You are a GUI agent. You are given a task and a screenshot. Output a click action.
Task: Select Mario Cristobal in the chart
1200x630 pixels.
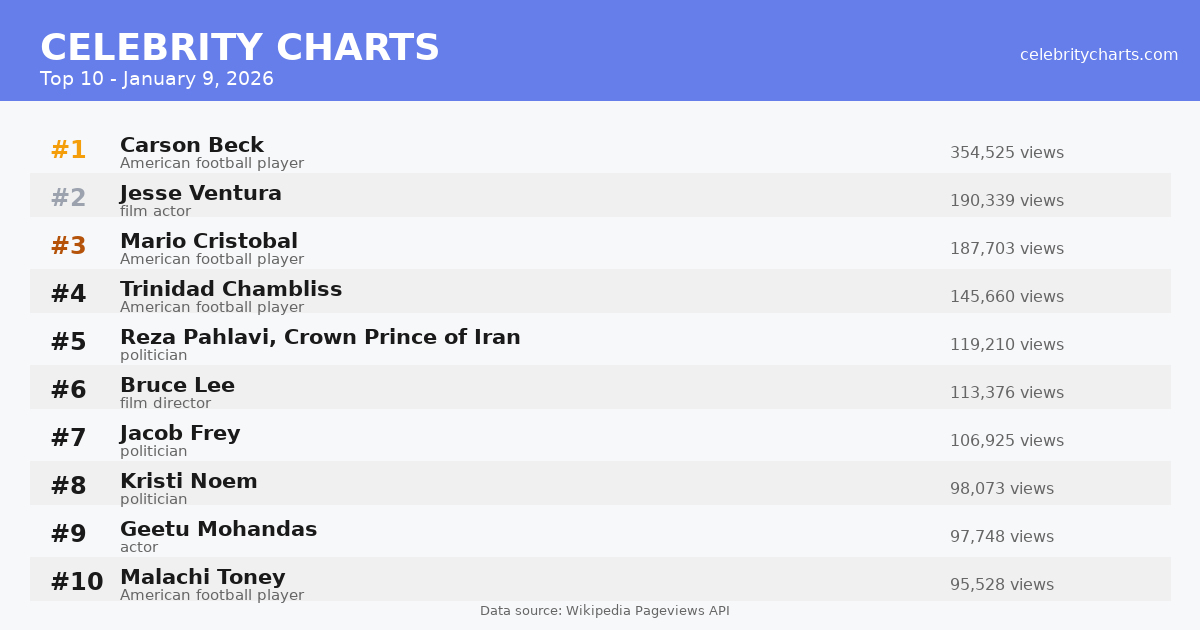tap(209, 242)
